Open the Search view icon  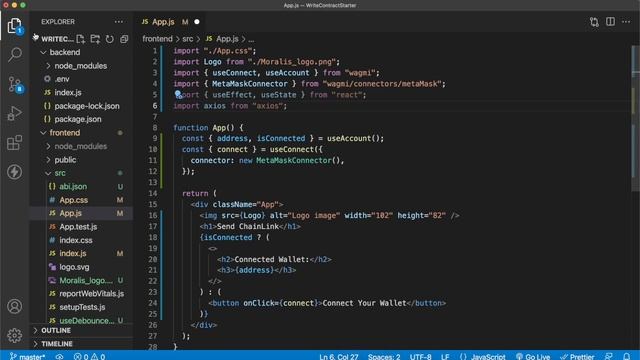coord(15,54)
